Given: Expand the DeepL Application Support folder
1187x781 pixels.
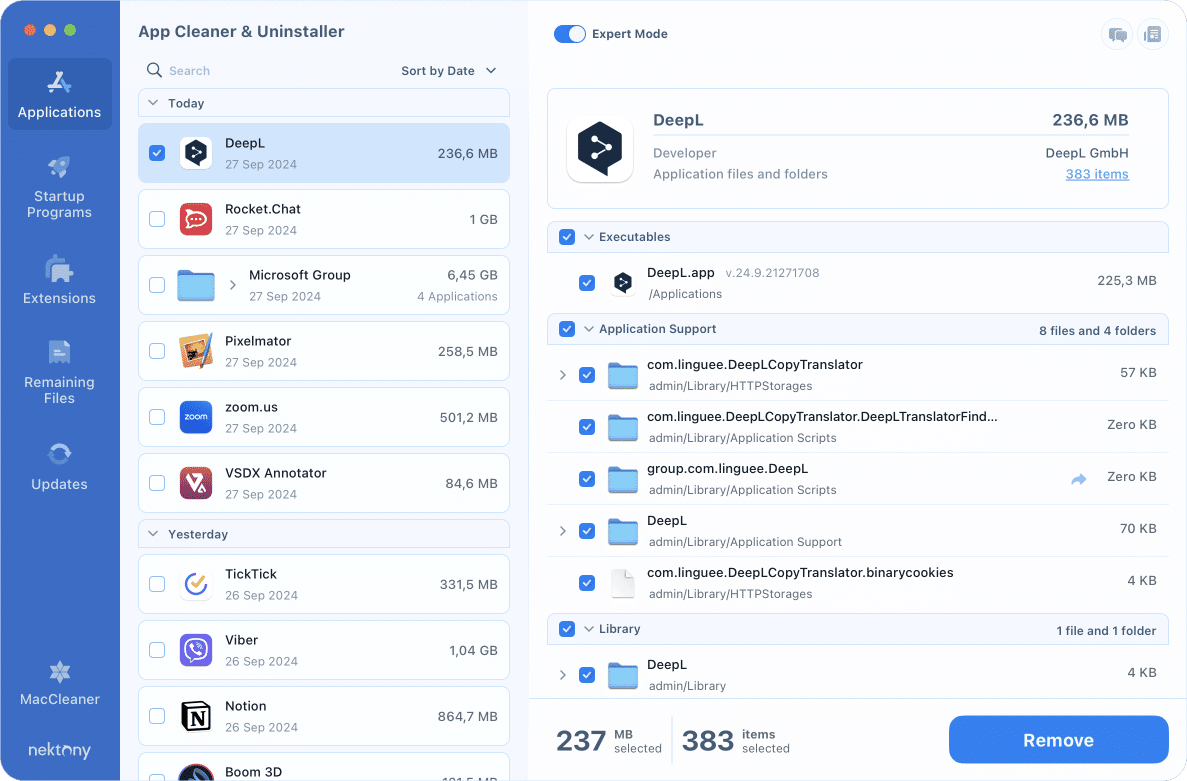Looking at the screenshot, I should [x=562, y=531].
